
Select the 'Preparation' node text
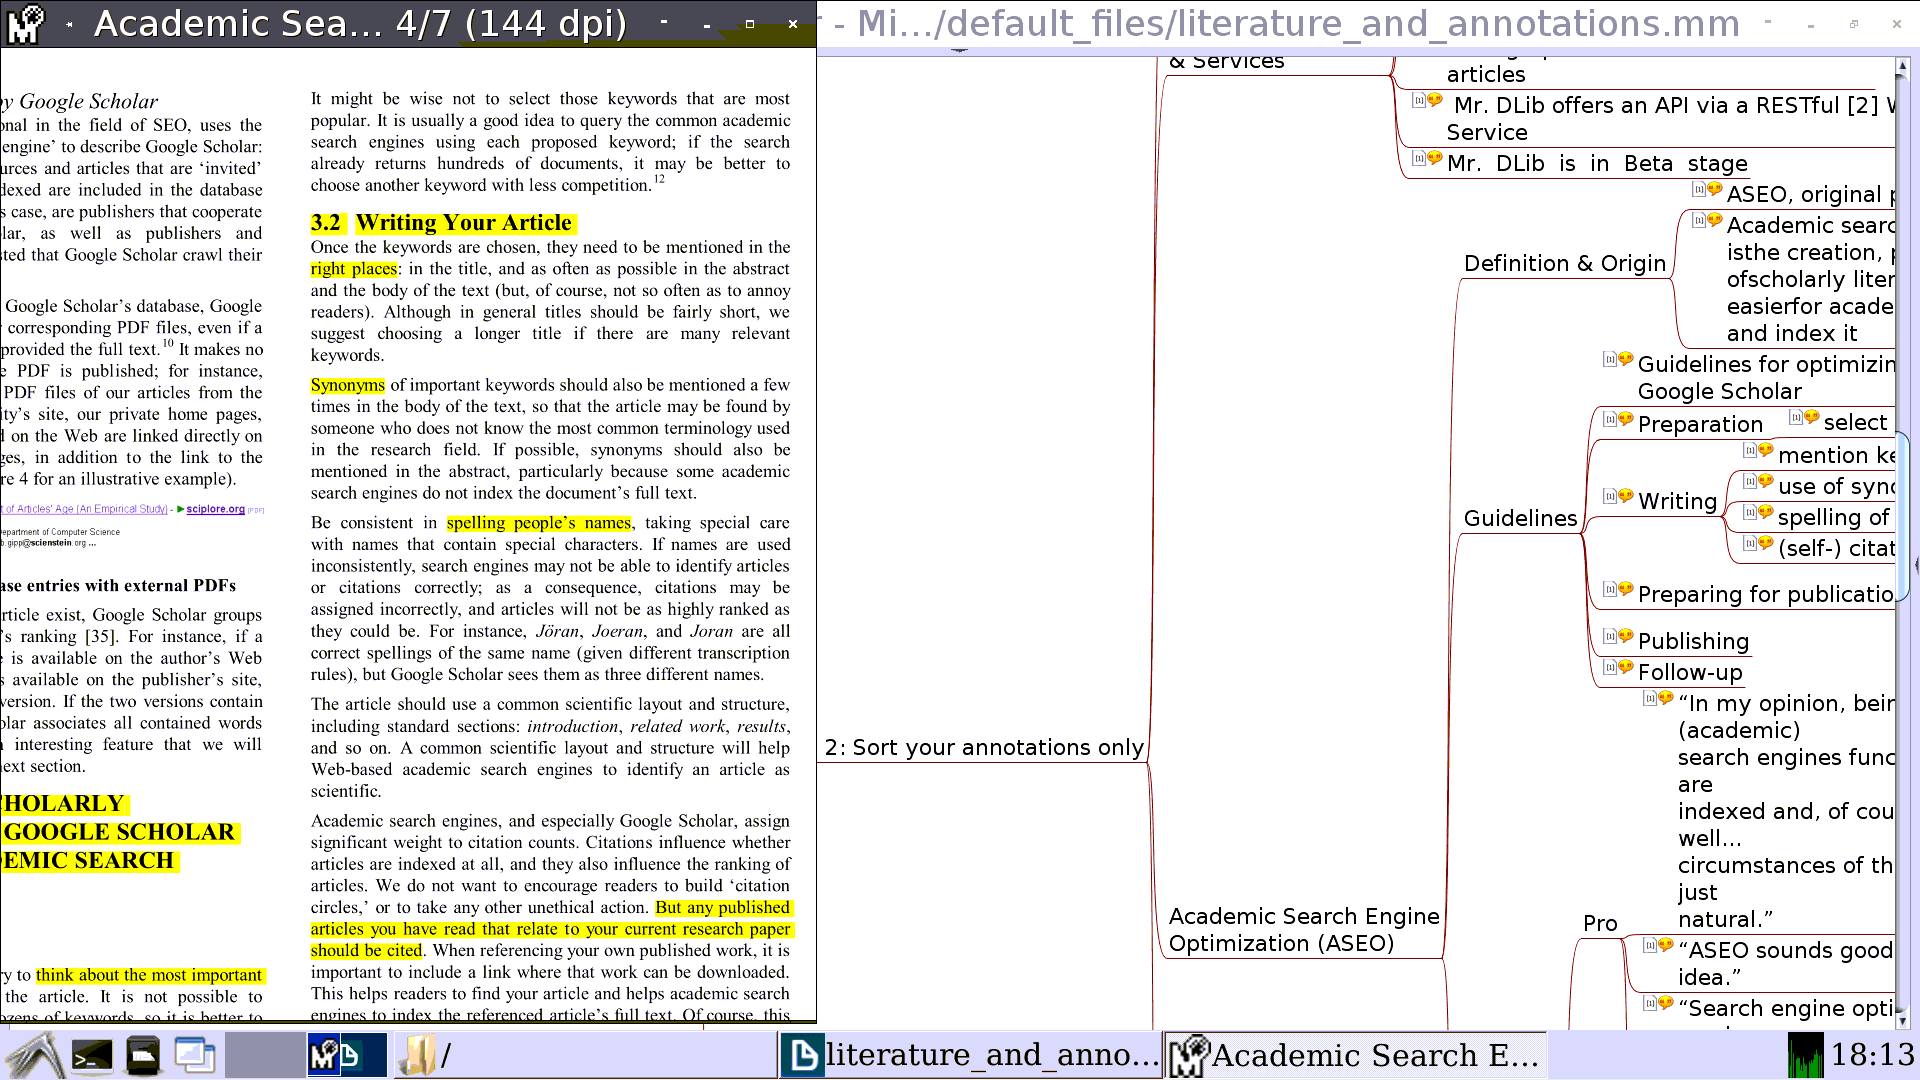(1700, 424)
